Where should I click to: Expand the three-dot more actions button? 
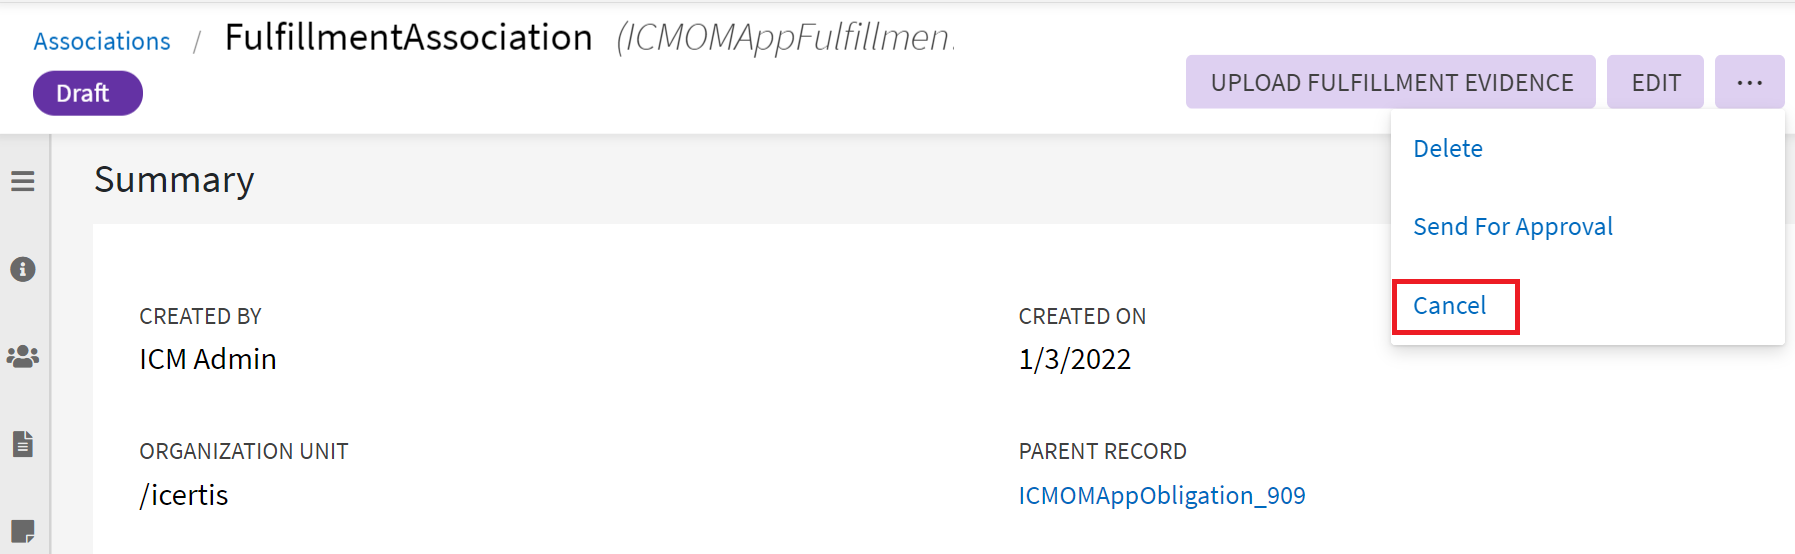[1749, 82]
